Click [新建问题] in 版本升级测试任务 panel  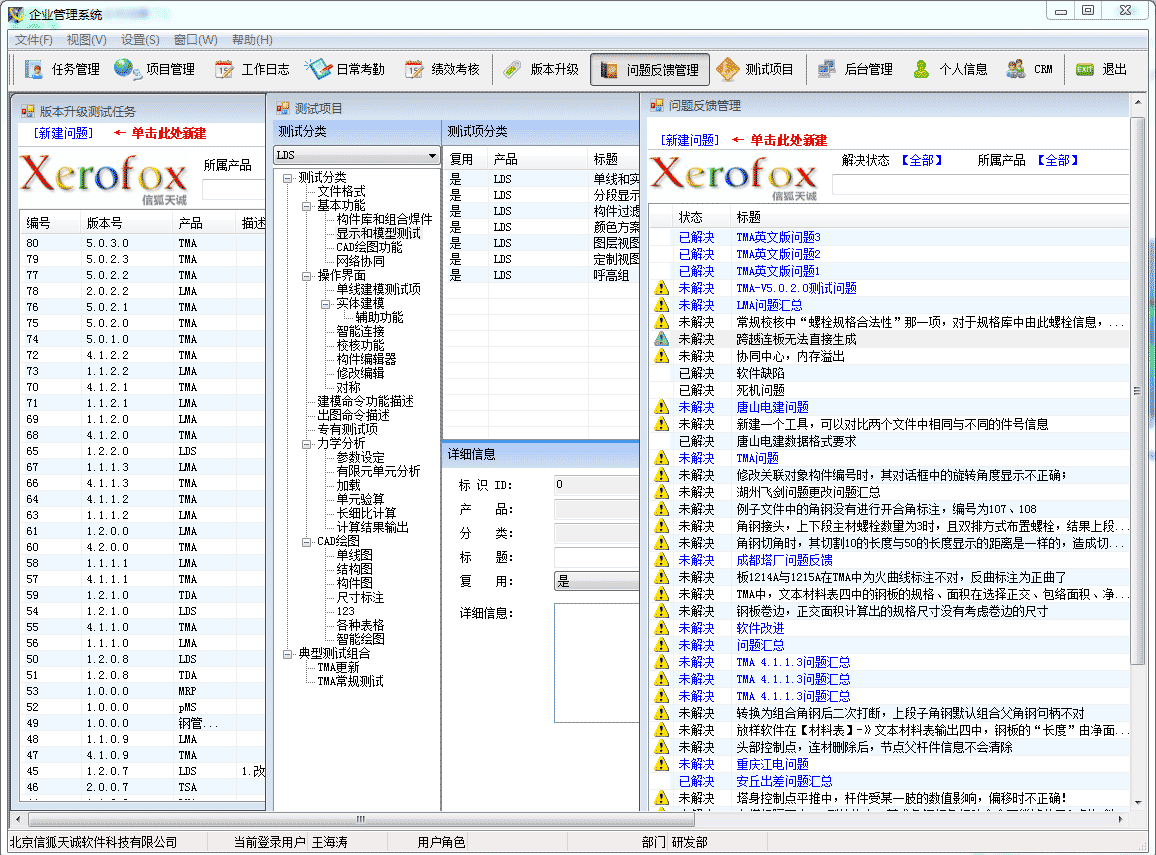tap(63, 133)
